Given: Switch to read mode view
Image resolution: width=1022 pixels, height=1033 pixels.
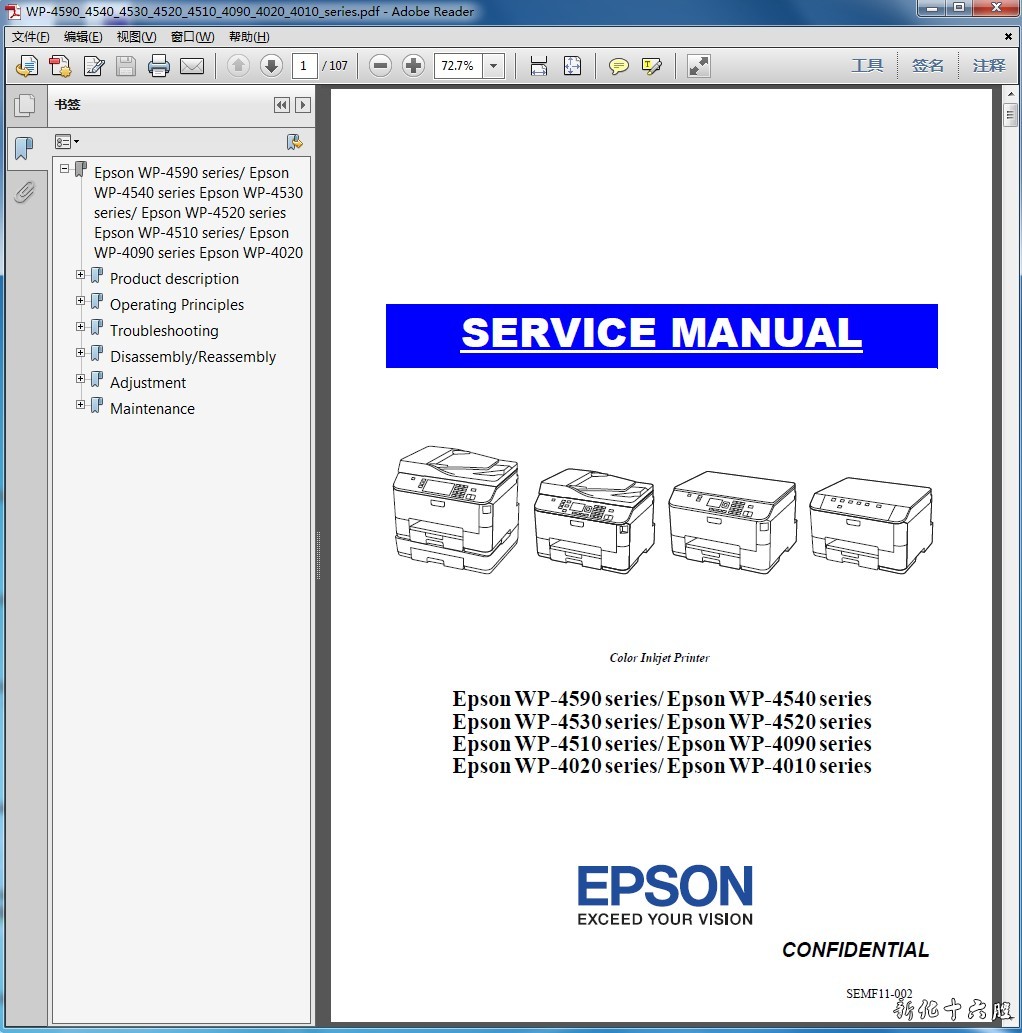Looking at the screenshot, I should (x=699, y=66).
